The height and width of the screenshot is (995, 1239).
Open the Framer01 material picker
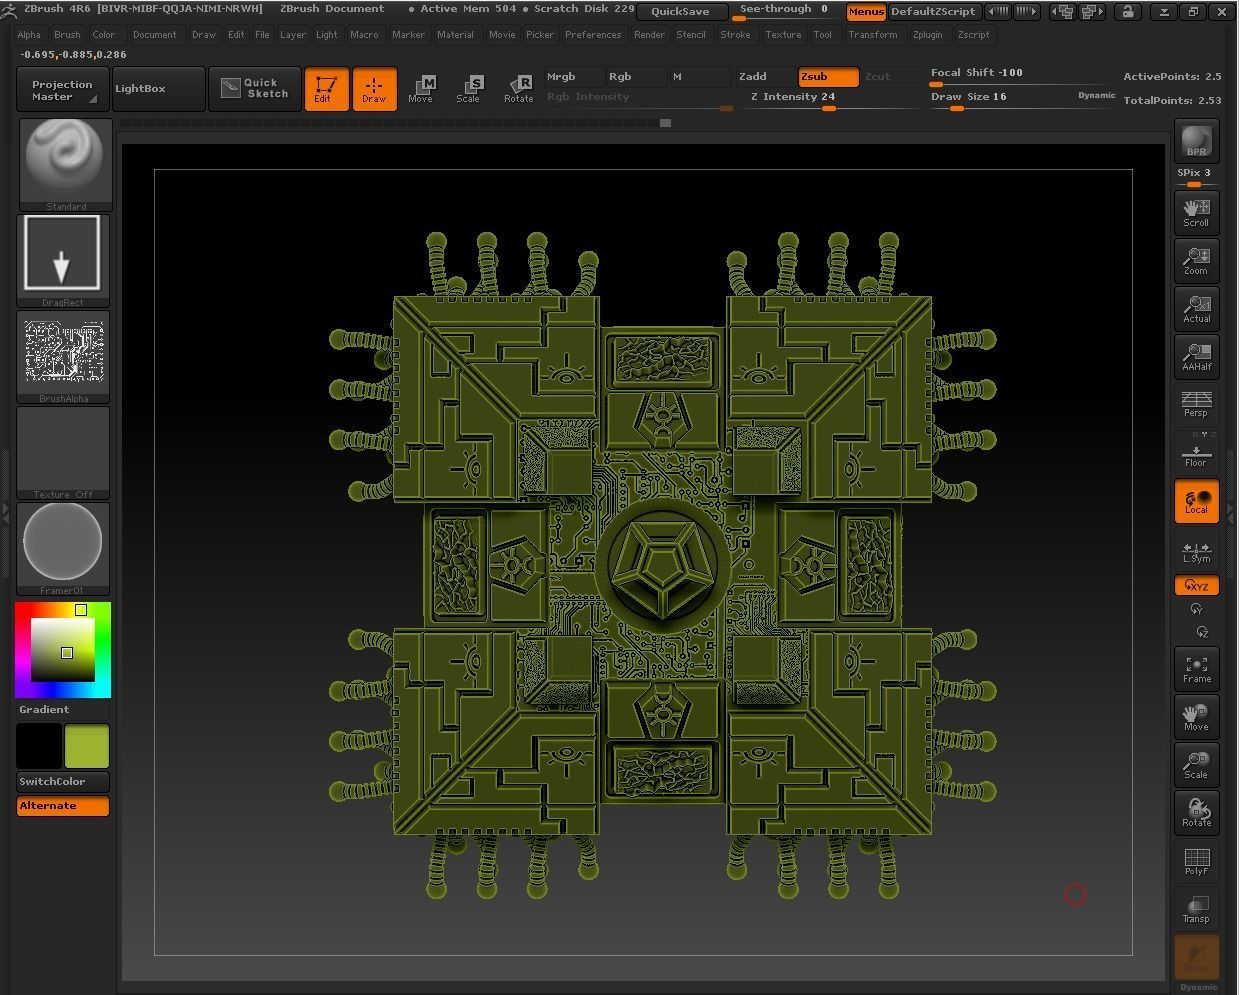point(62,549)
